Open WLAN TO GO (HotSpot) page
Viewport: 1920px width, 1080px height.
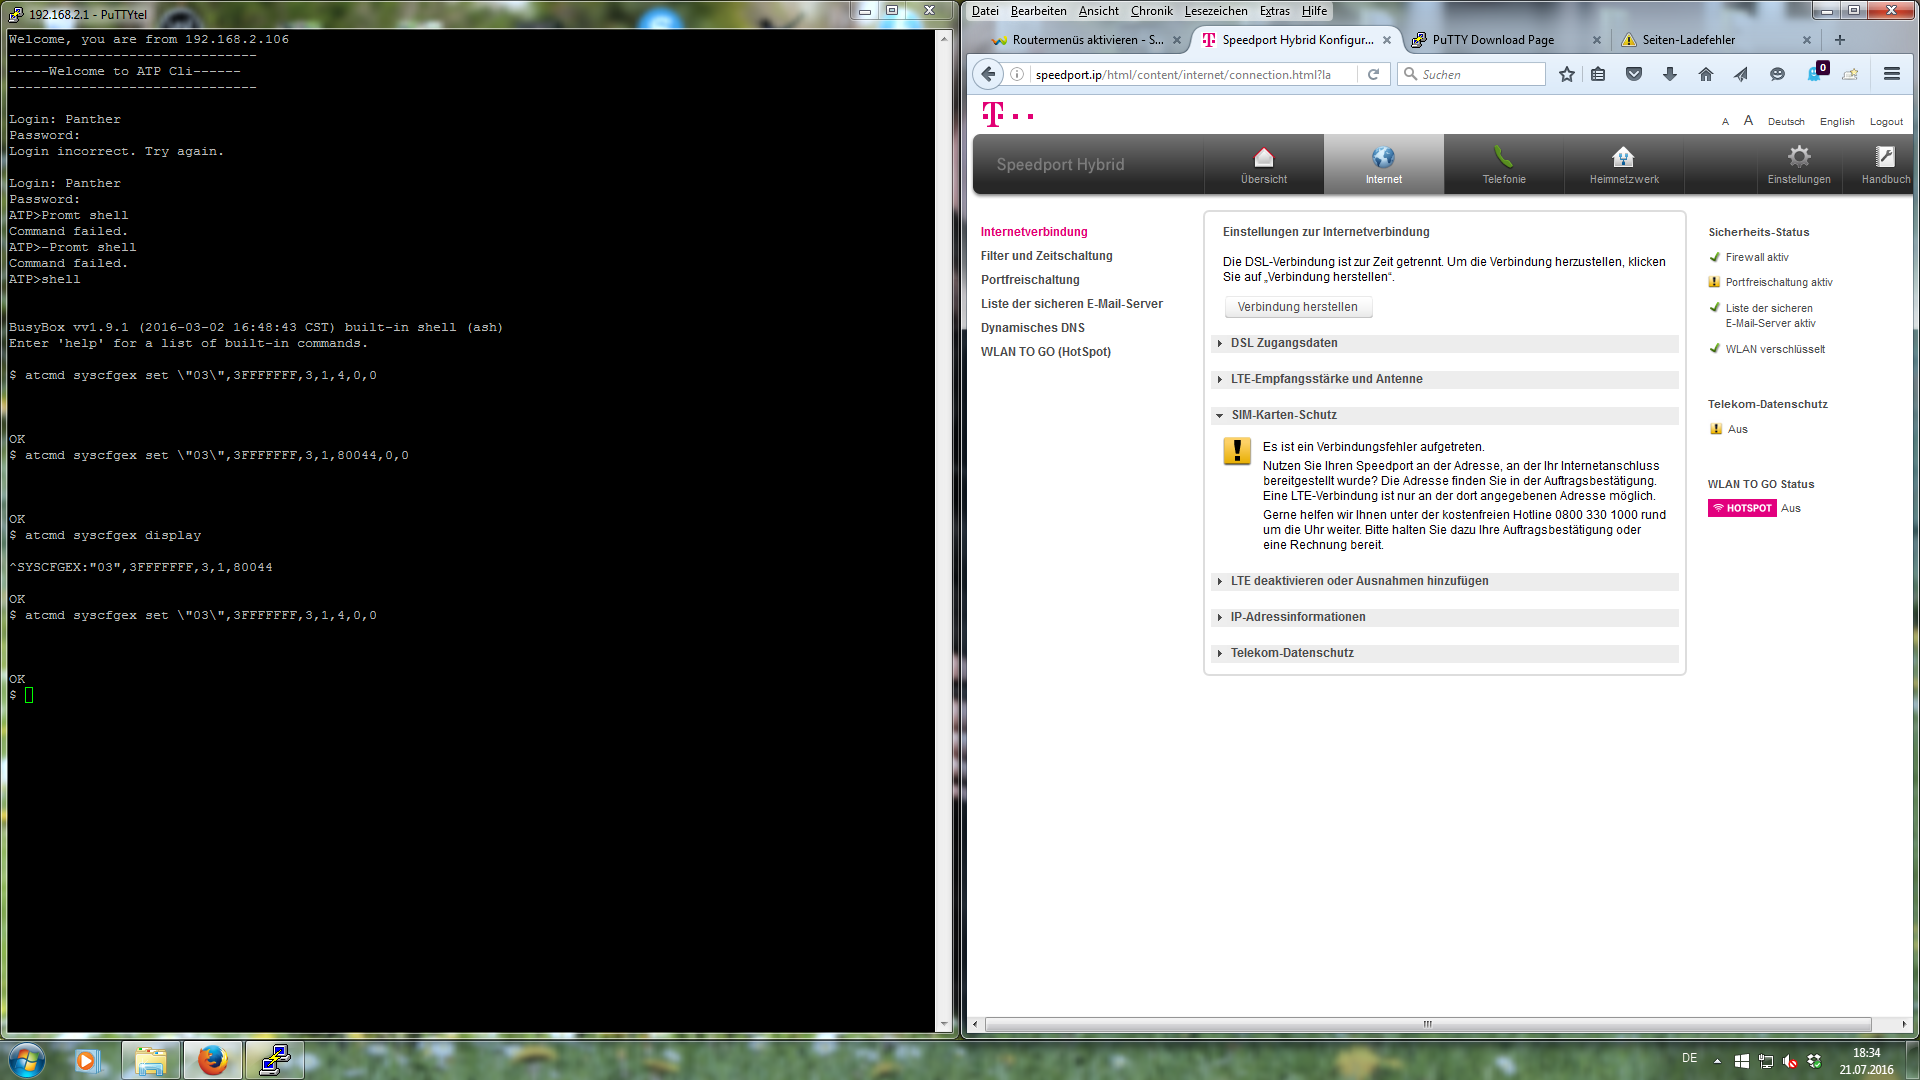[x=1045, y=352]
